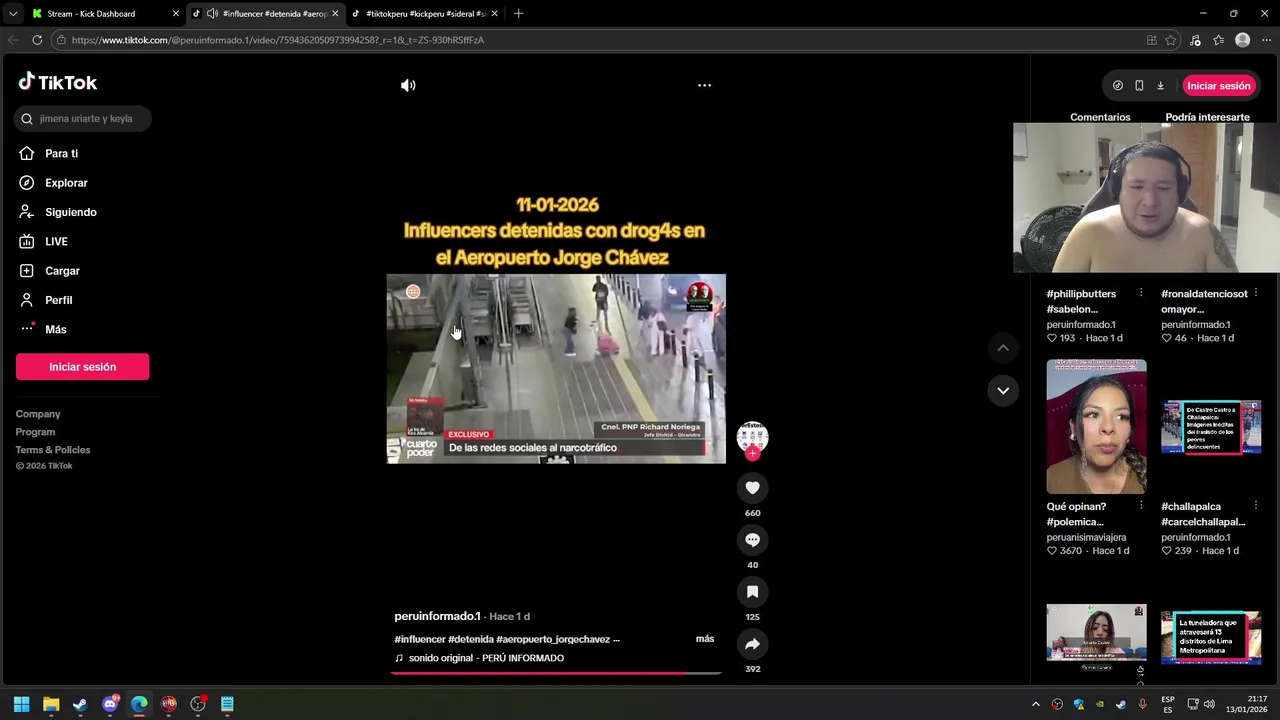Follow peruinformado.1 via the avatar plus button

(x=752, y=453)
